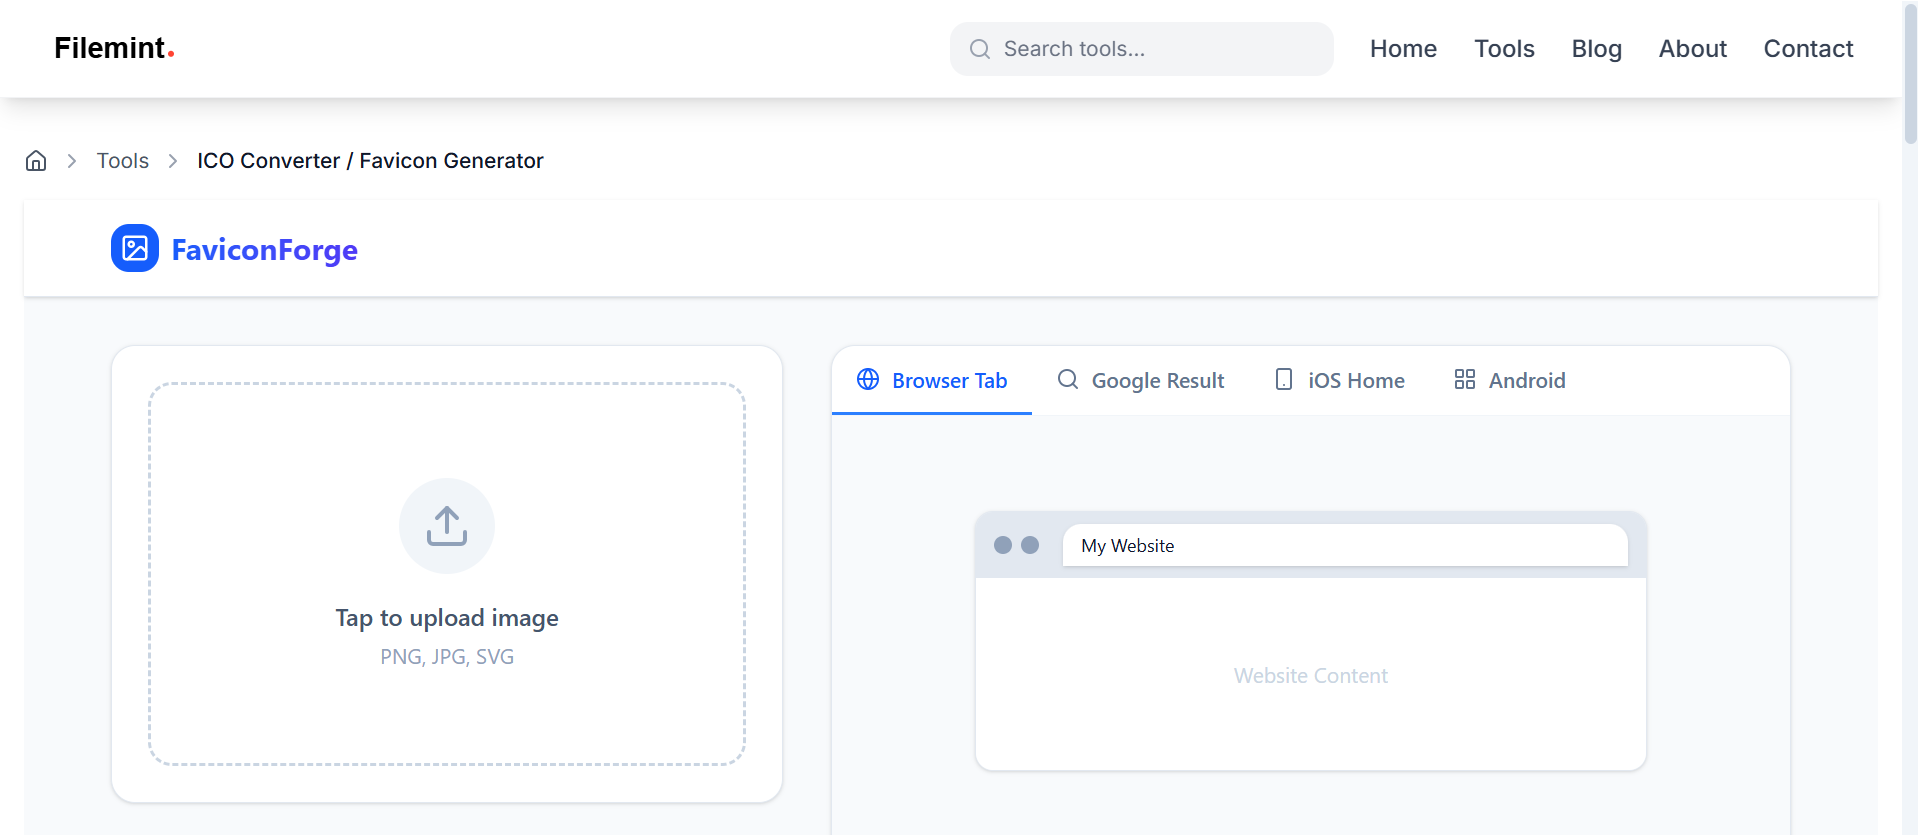Click the search icon beside Google Result
Image resolution: width=1918 pixels, height=835 pixels.
[1068, 379]
